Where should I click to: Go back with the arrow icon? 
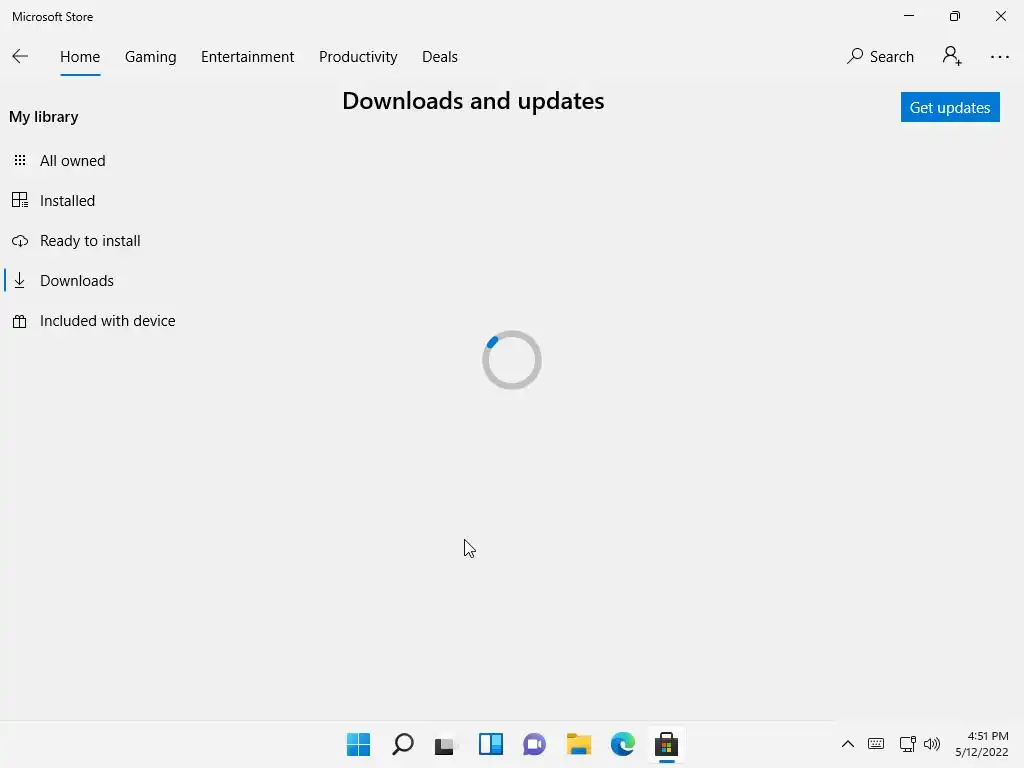coord(20,57)
